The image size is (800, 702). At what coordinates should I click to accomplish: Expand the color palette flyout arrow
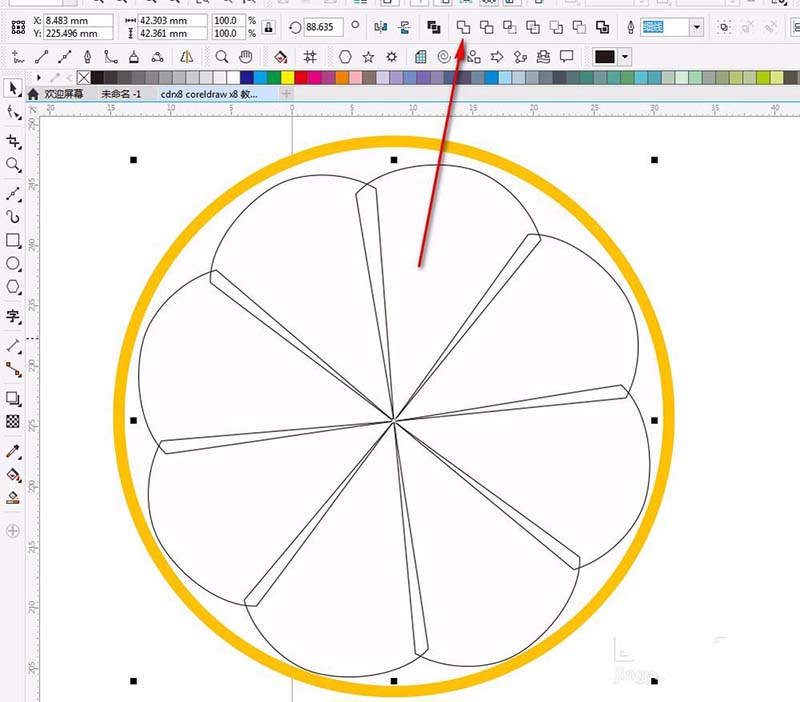tap(39, 78)
